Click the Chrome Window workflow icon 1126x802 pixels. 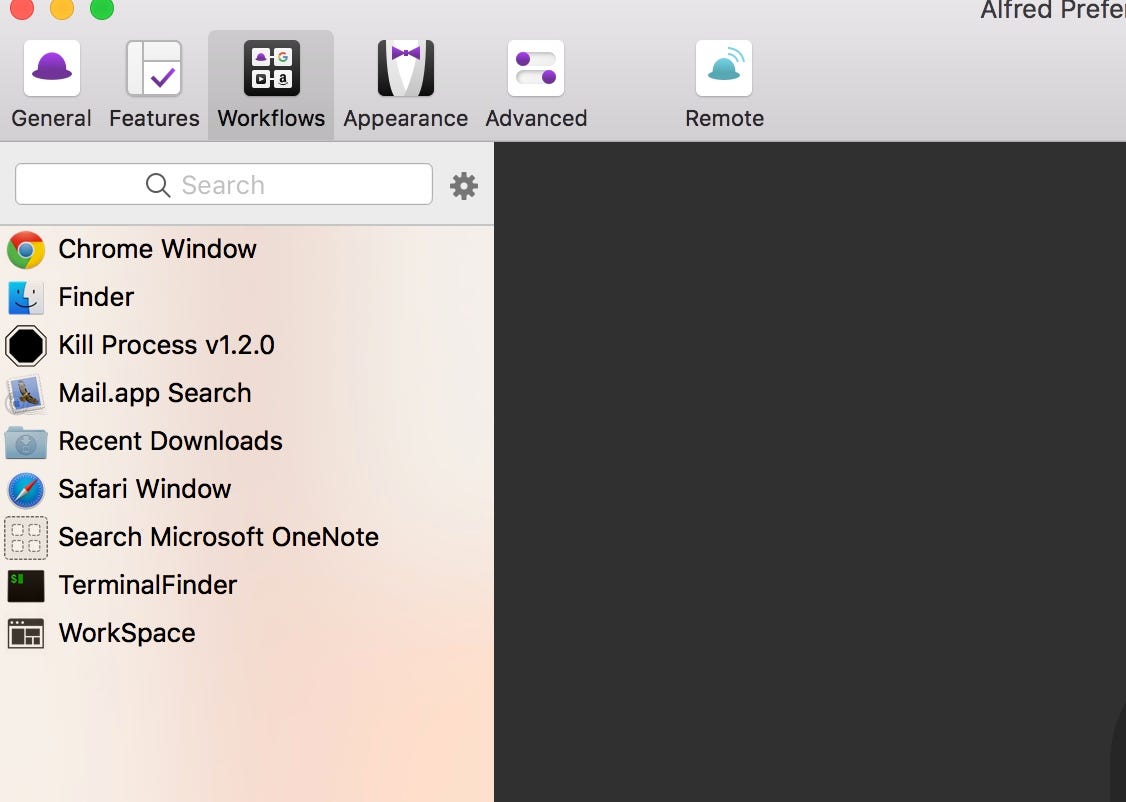coord(26,250)
